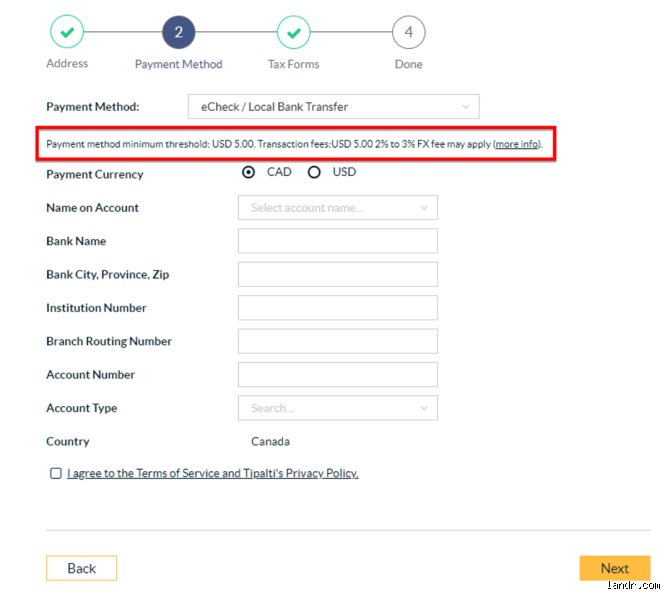Expand the Name on Account dropdown

338,208
